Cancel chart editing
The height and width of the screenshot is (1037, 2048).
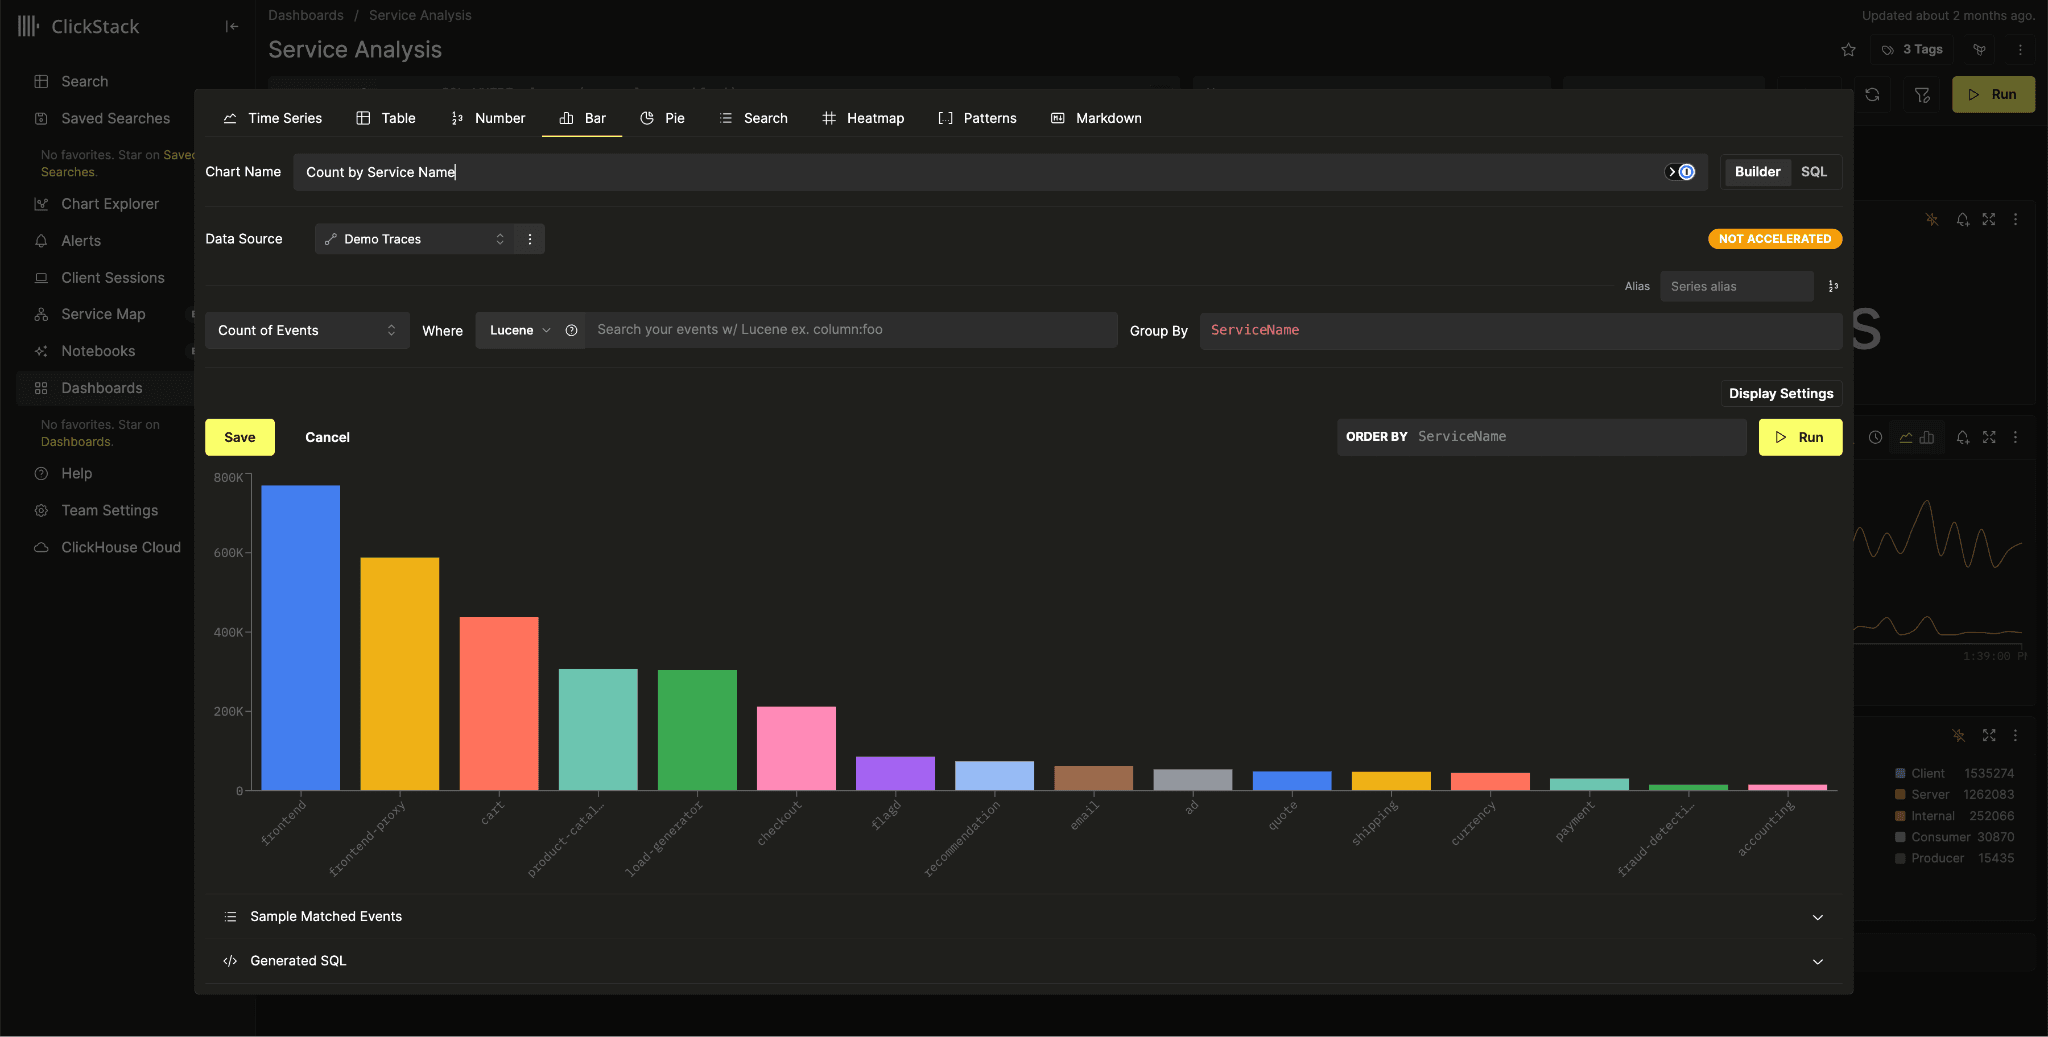pyautogui.click(x=327, y=438)
